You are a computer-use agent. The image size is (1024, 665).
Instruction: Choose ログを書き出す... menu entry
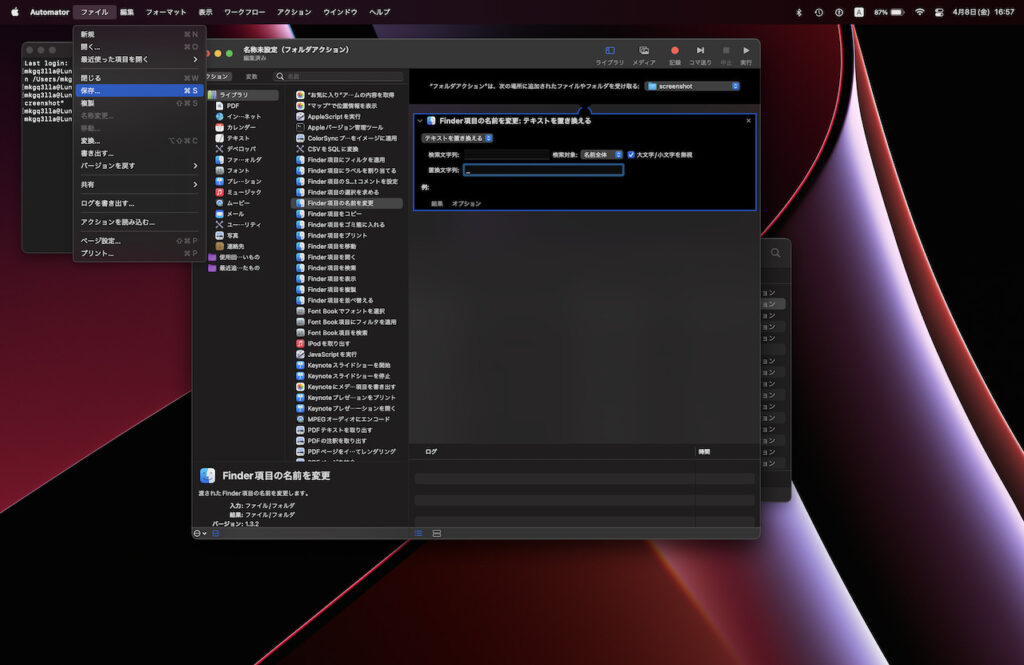click(x=139, y=203)
